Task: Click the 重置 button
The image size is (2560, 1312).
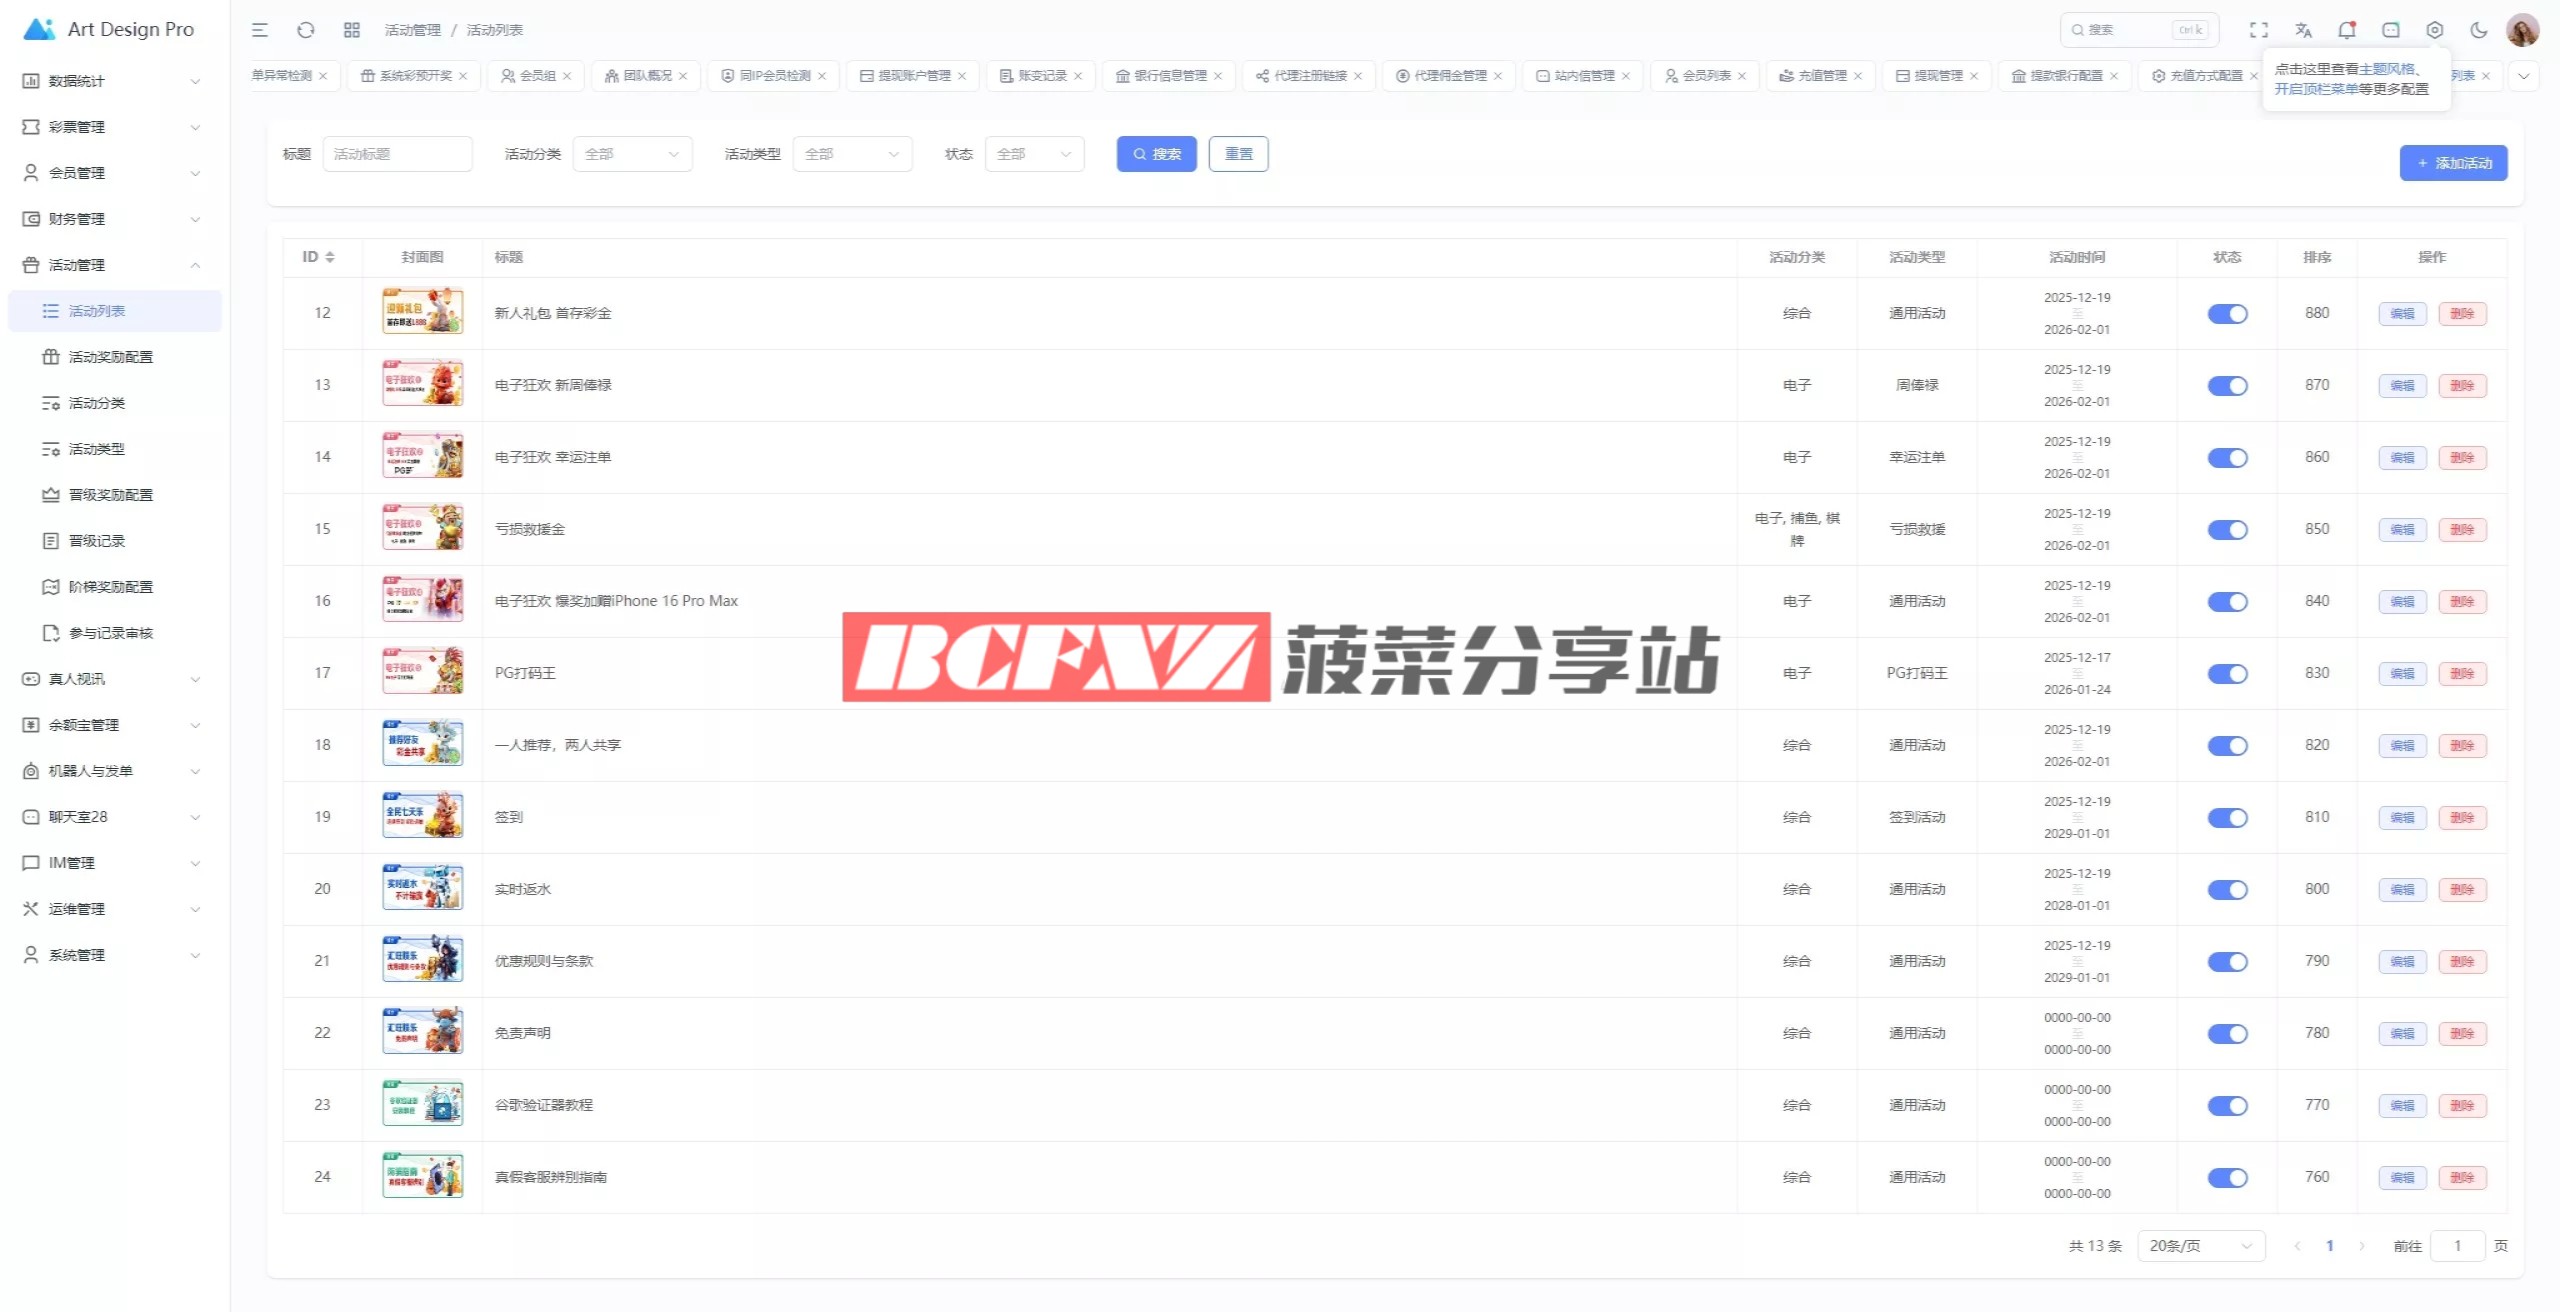Action: point(1238,154)
